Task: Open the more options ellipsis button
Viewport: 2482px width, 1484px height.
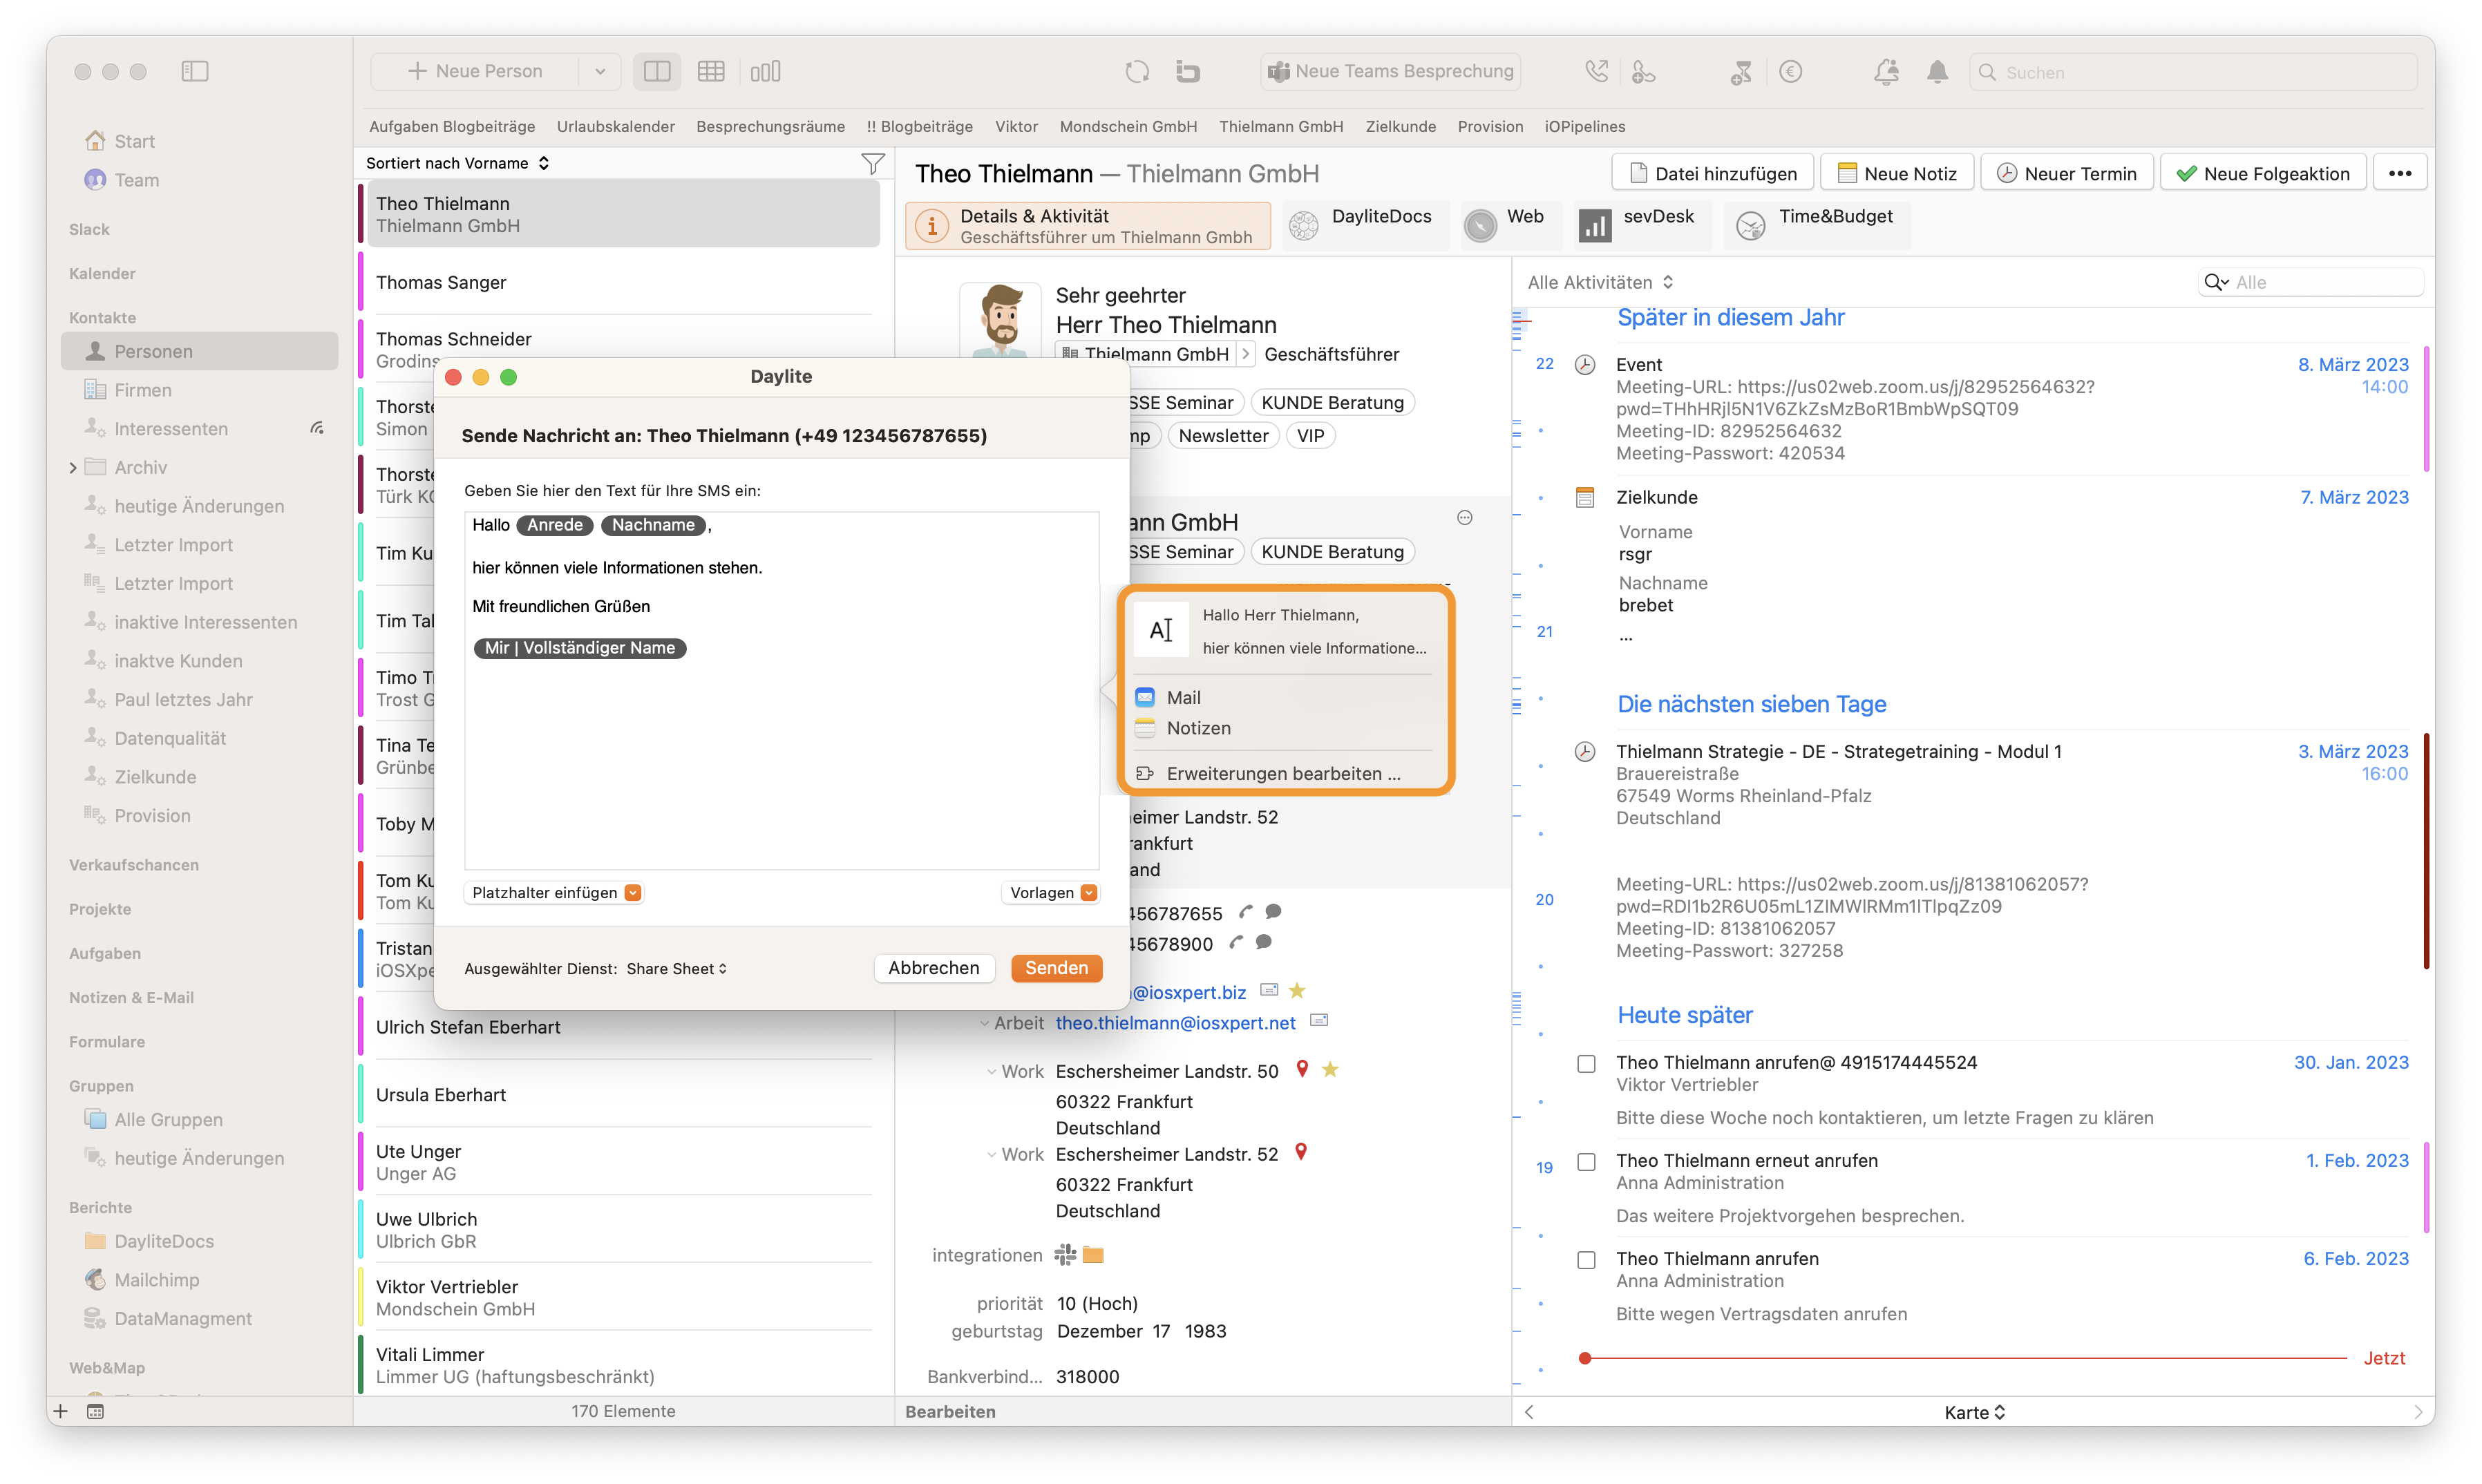Action: pos(2400,173)
